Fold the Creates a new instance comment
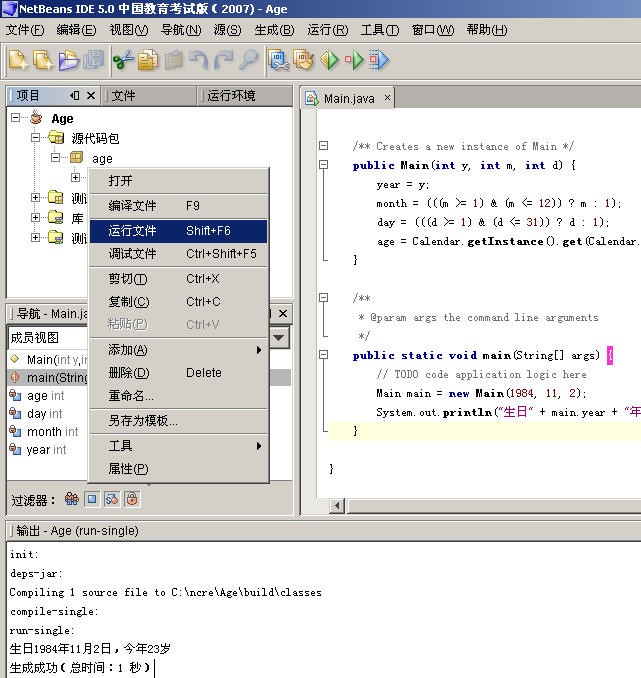Screen dimensions: 641x678 point(324,146)
